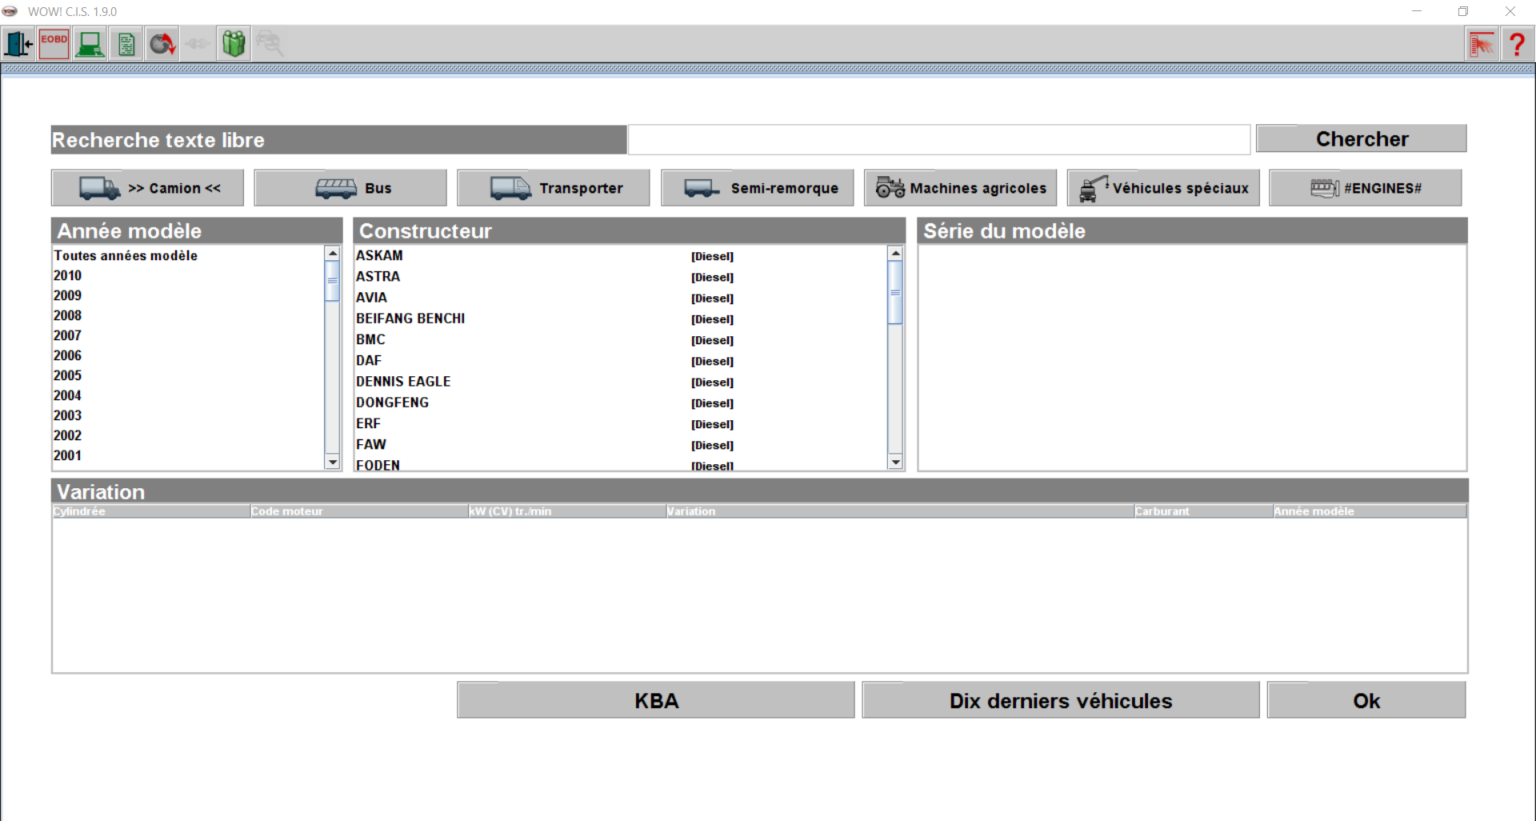Click scroll-up arrow of Constructeur list
The height and width of the screenshot is (821, 1536).
click(895, 254)
